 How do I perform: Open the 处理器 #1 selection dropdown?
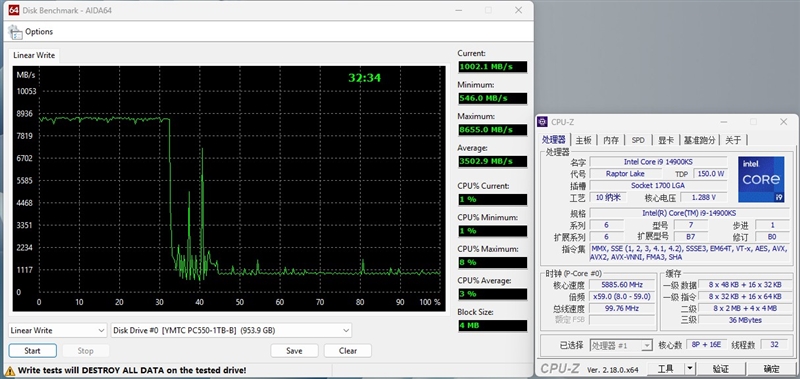621,345
